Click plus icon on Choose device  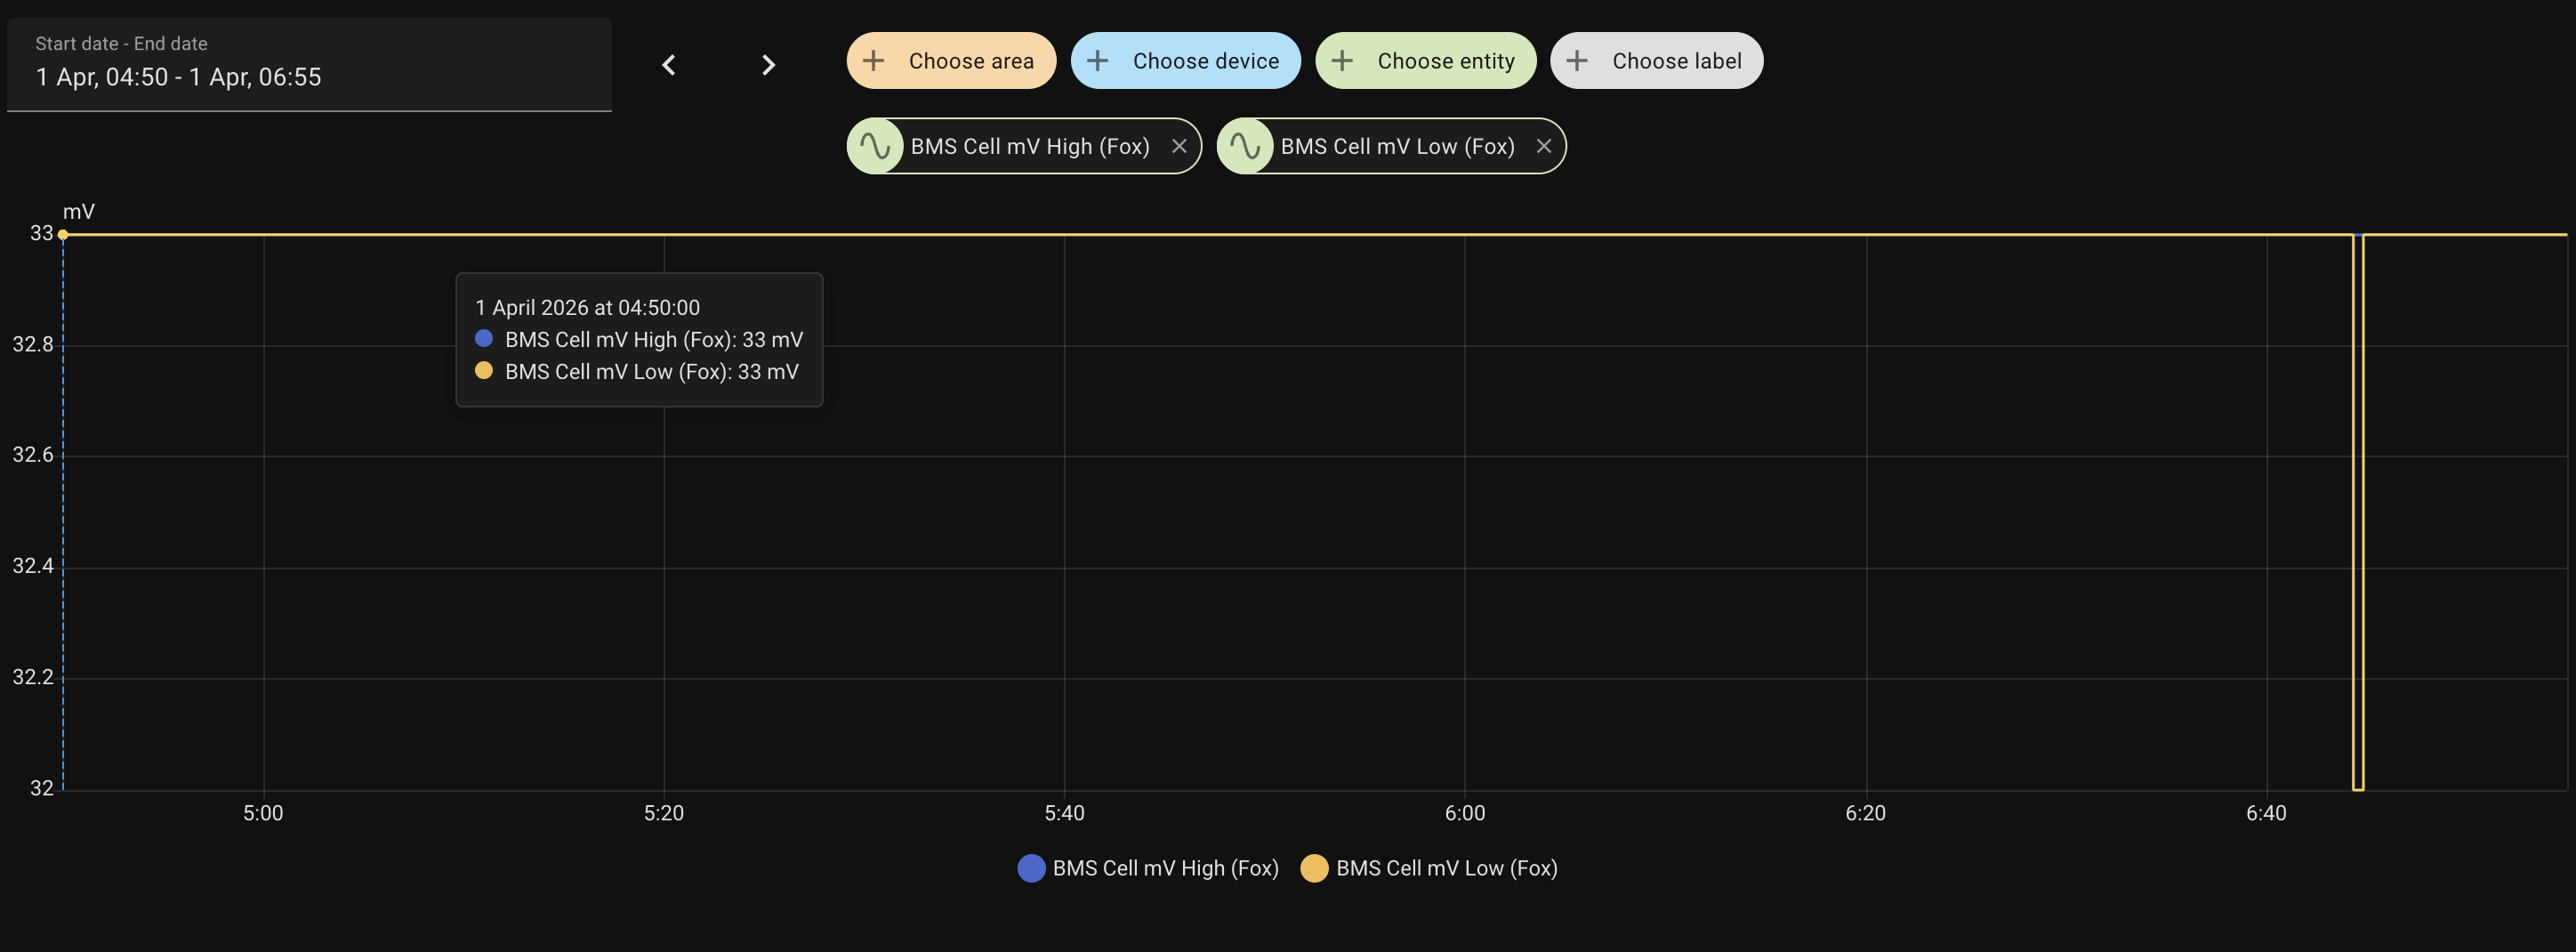1098,61
